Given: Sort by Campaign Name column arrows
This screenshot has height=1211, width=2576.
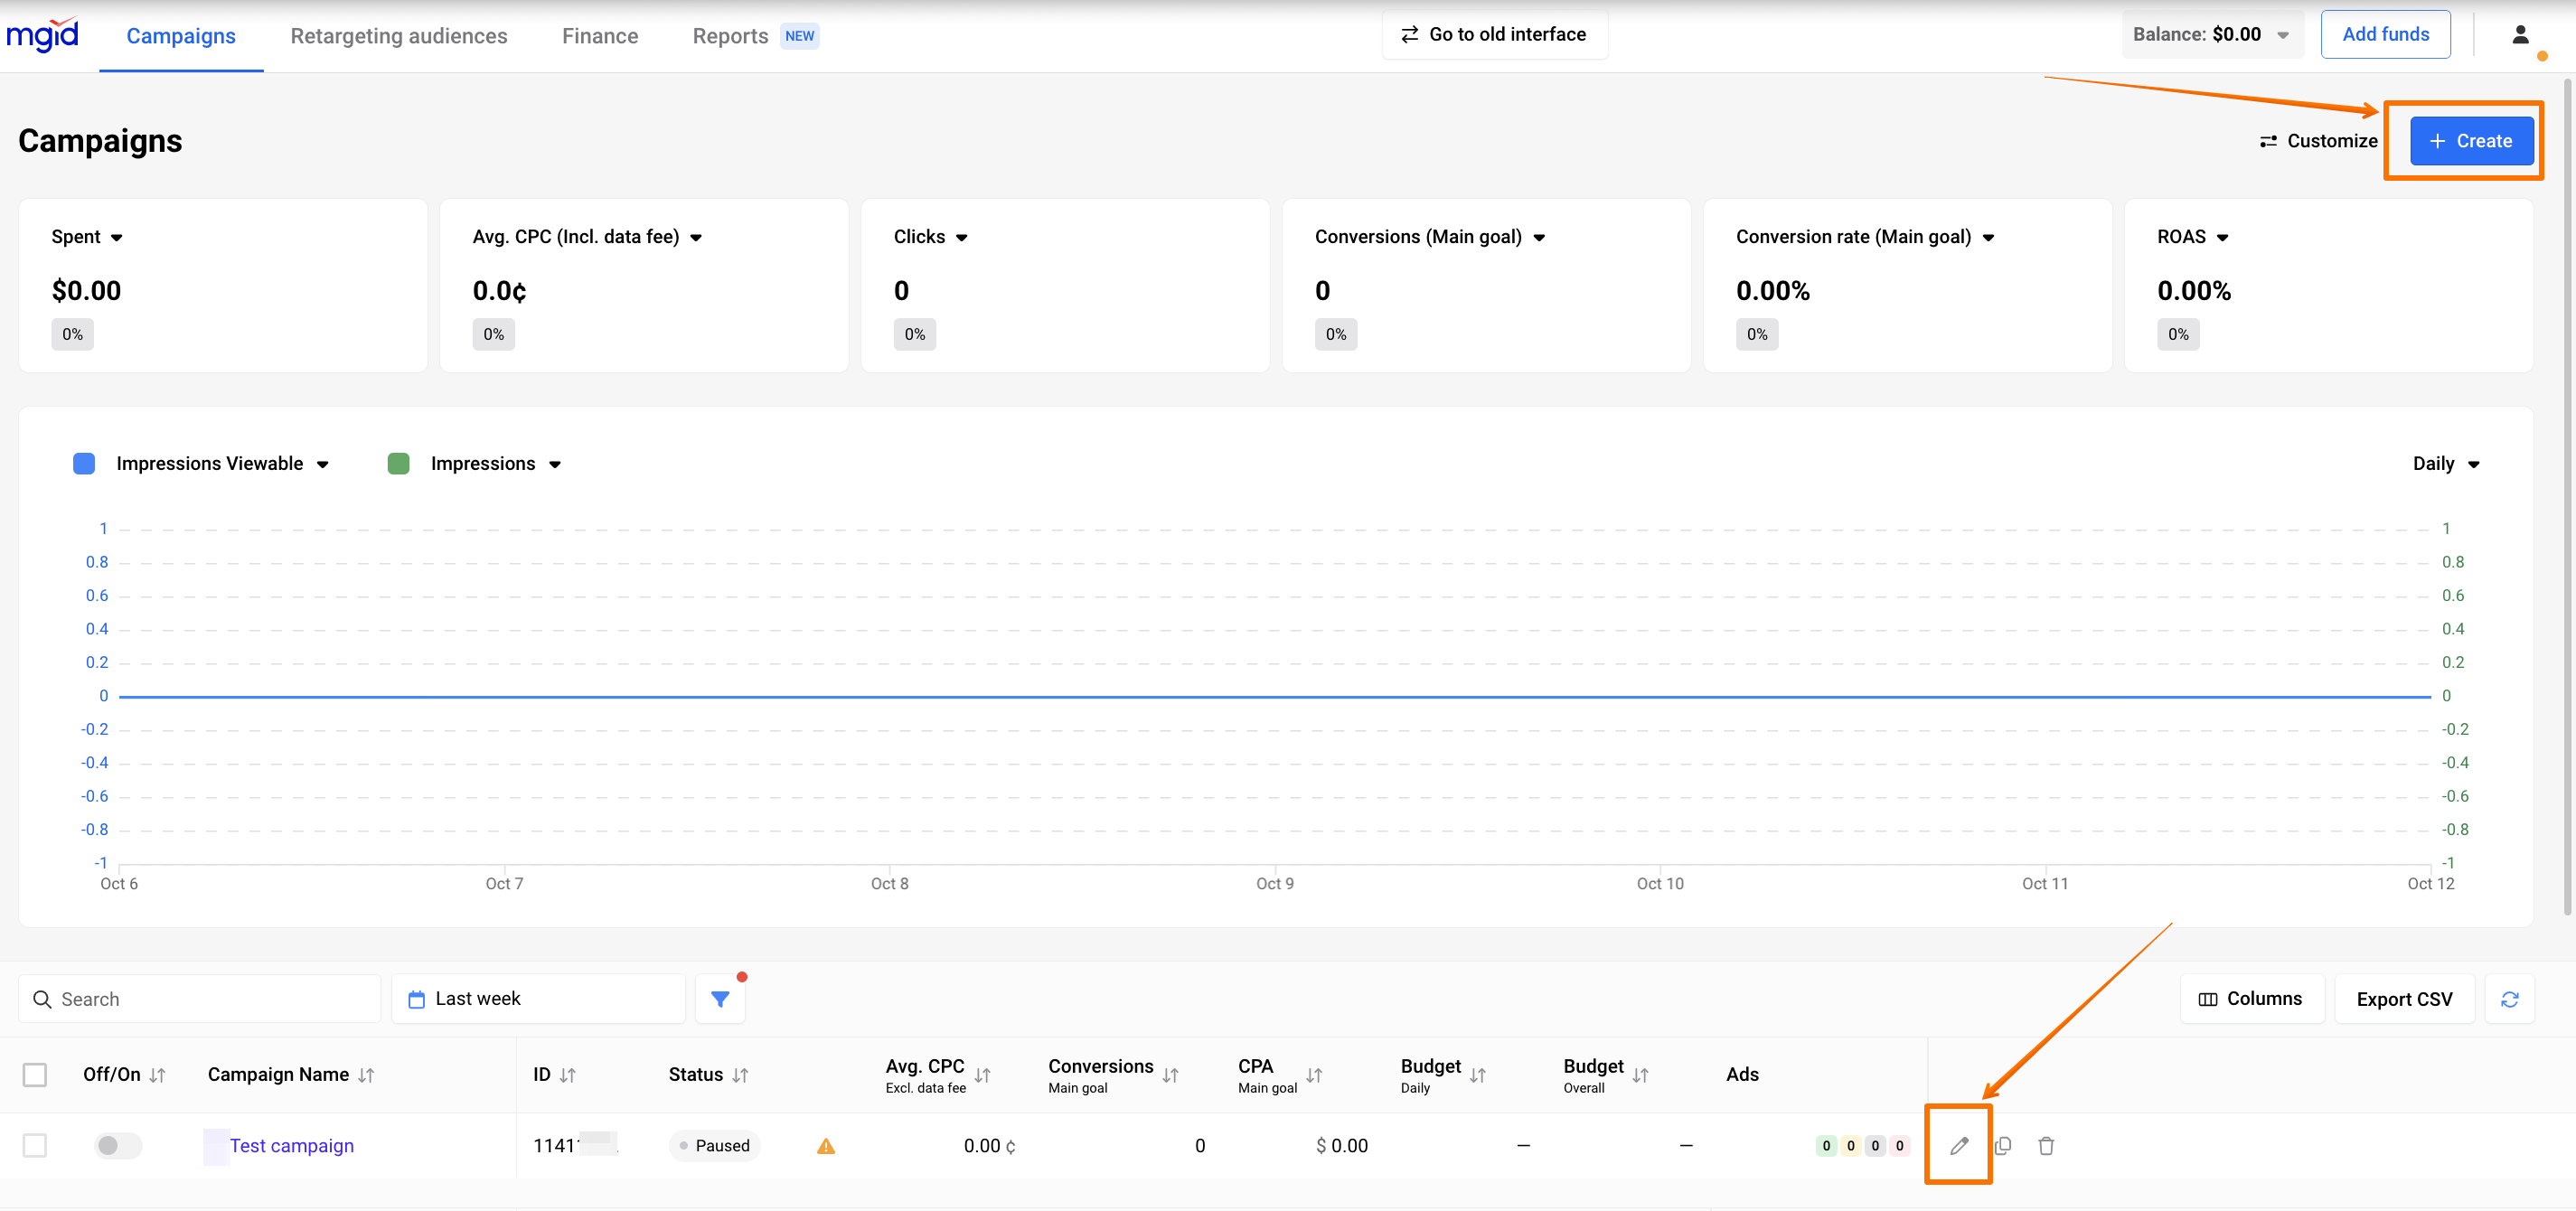Looking at the screenshot, I should (x=367, y=1075).
